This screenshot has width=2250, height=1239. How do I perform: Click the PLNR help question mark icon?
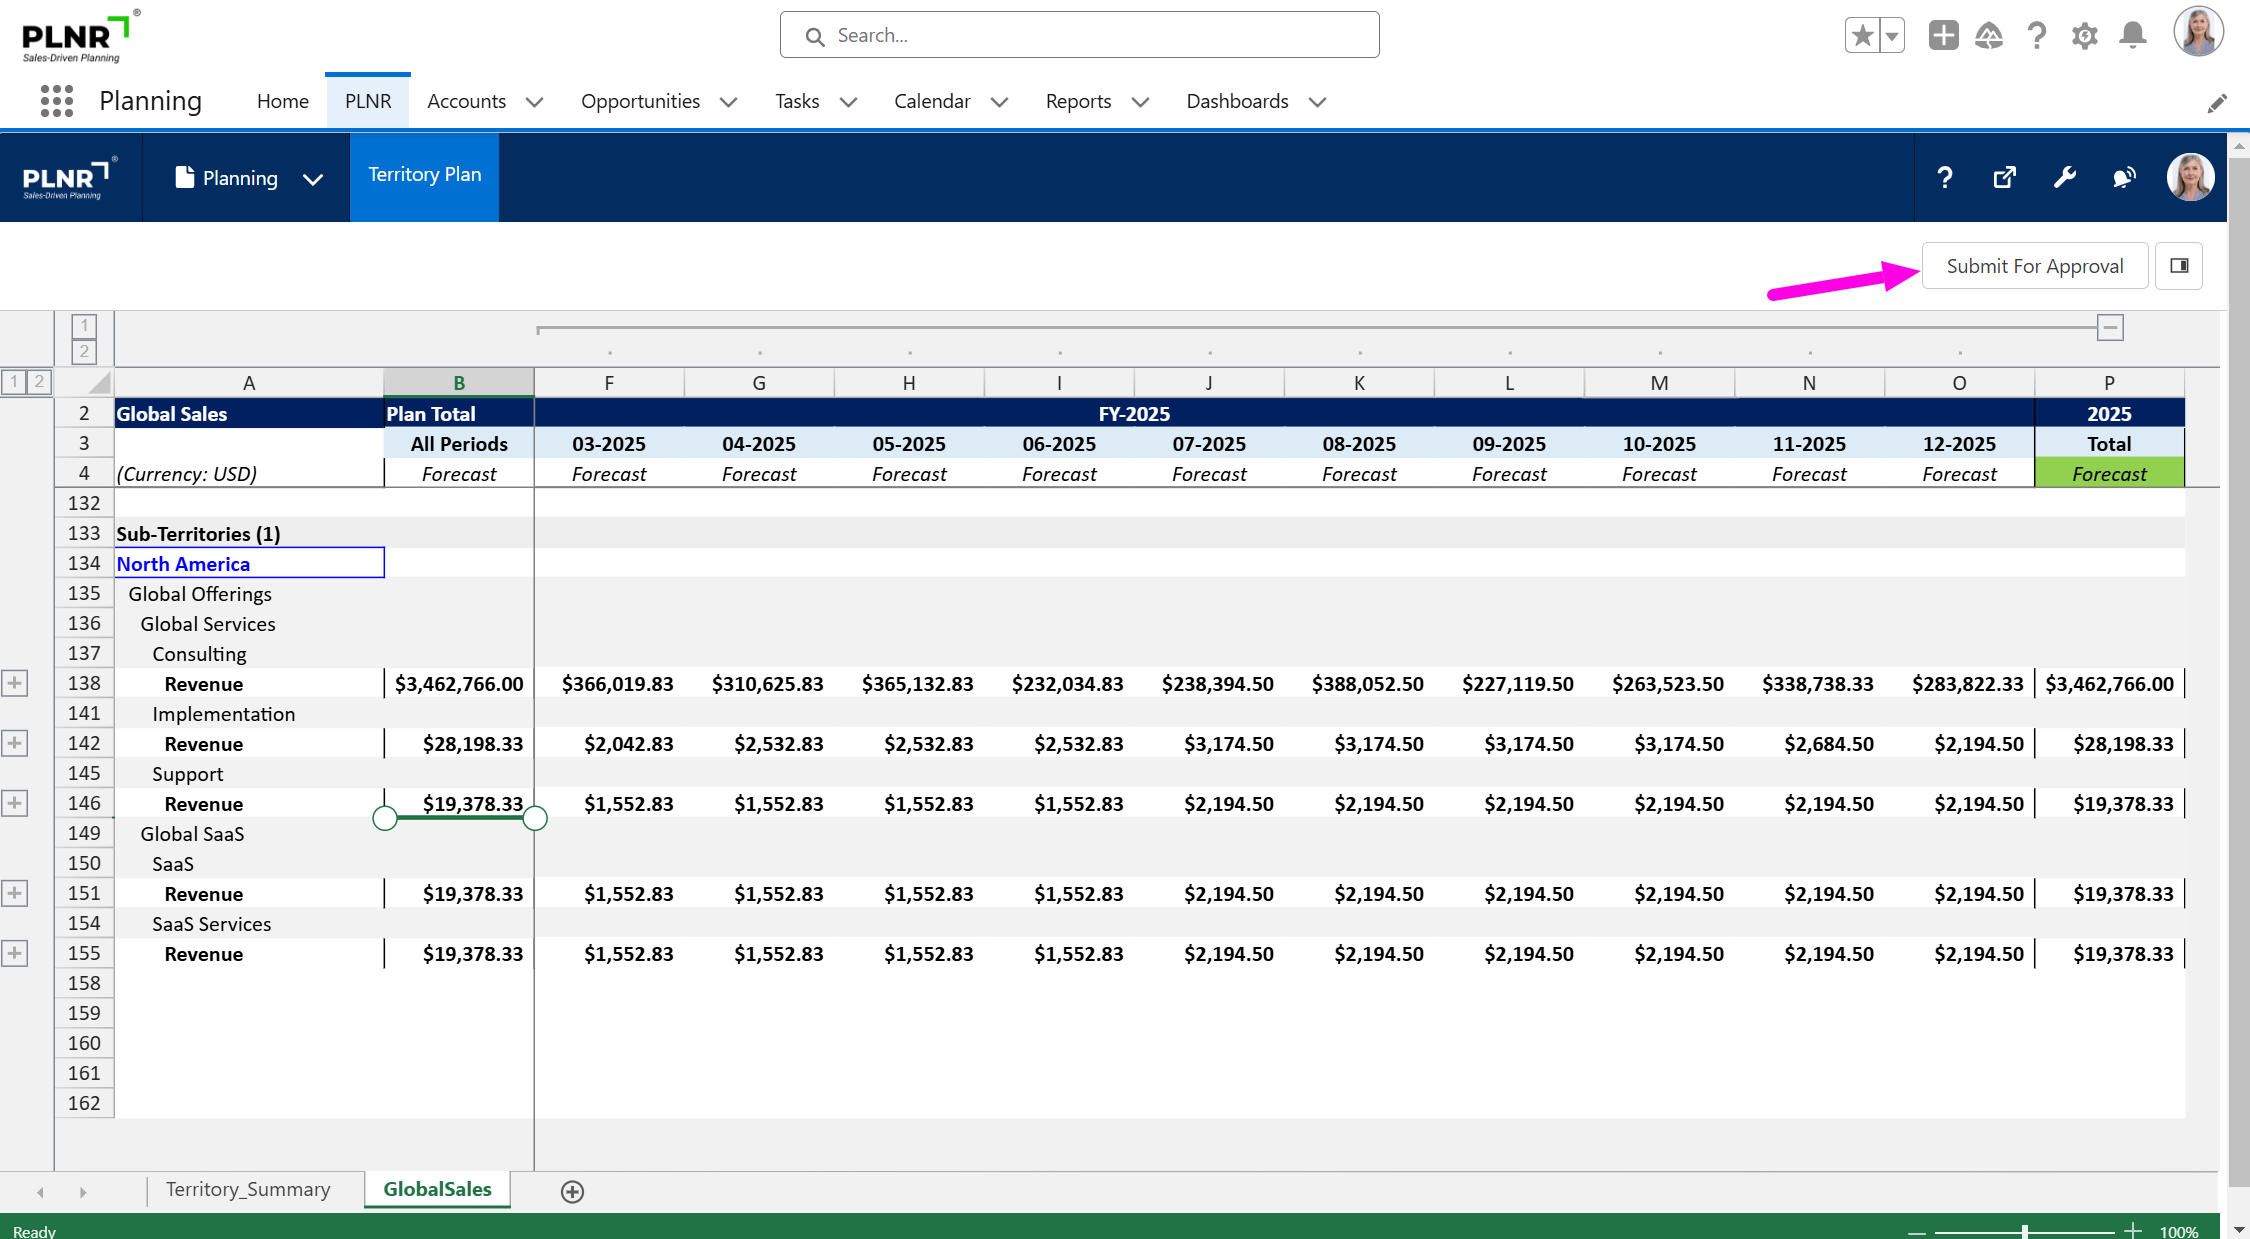pos(1944,178)
